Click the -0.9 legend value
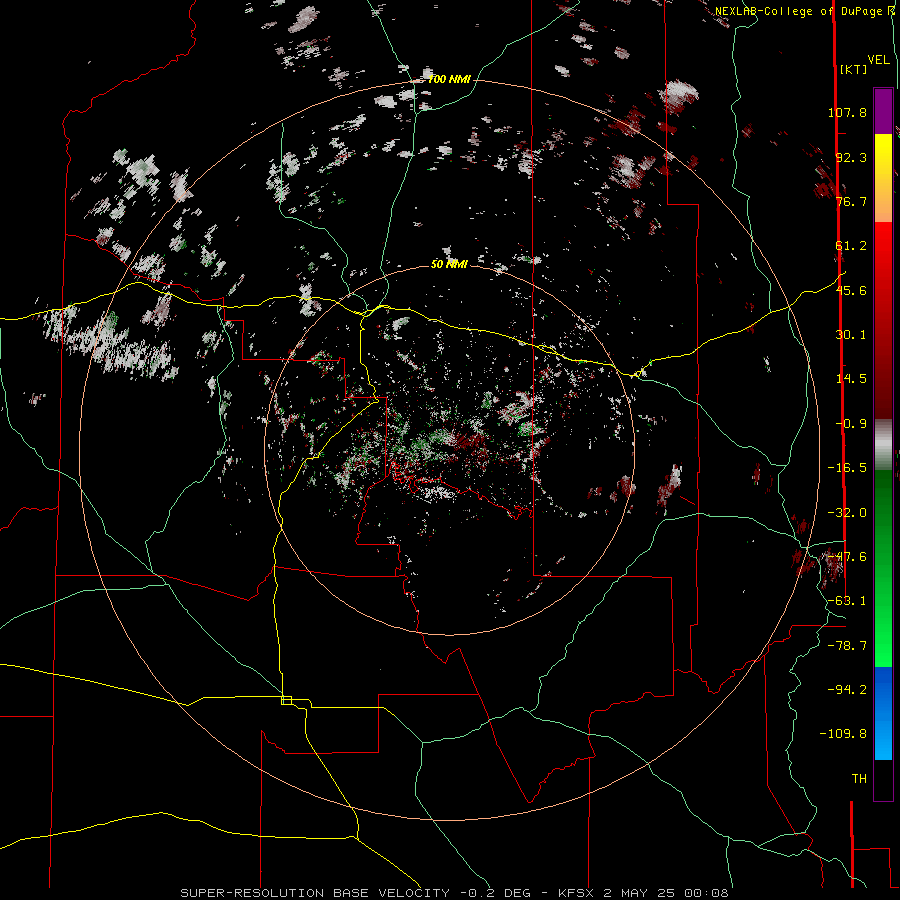The image size is (900, 900). pos(851,424)
